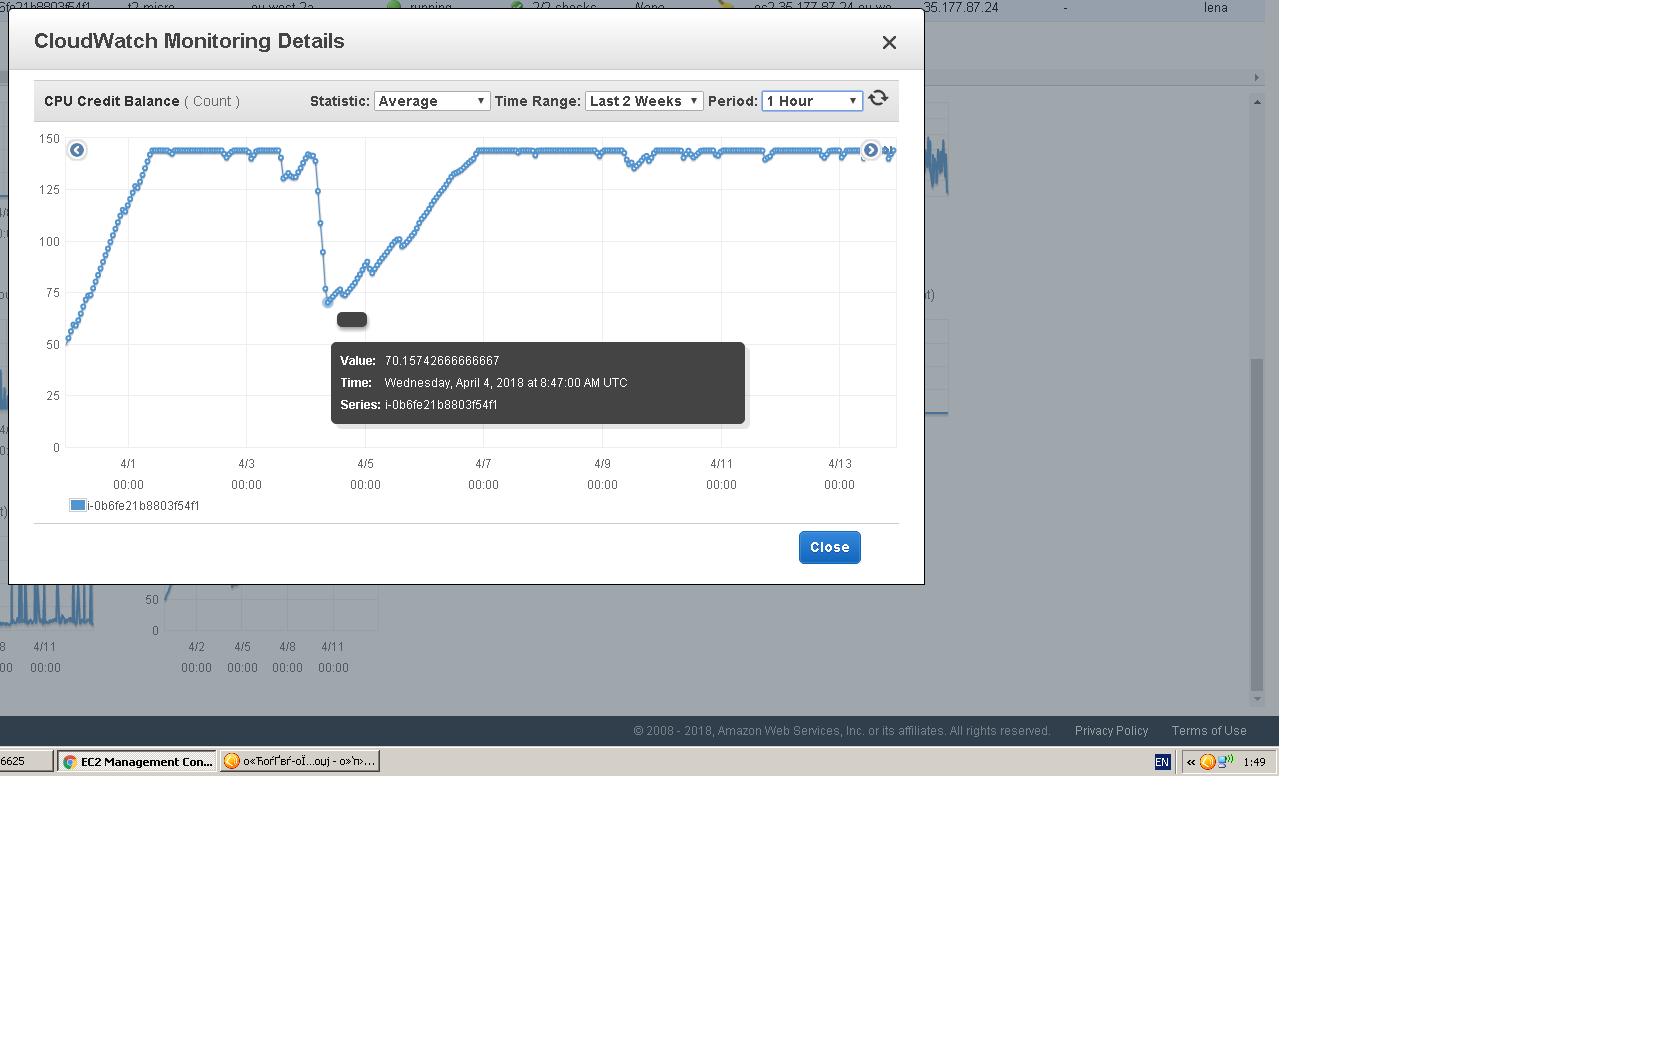Switch to EC2 Management Console taskbar button
The width and height of the screenshot is (1680, 1050).
[x=136, y=761]
